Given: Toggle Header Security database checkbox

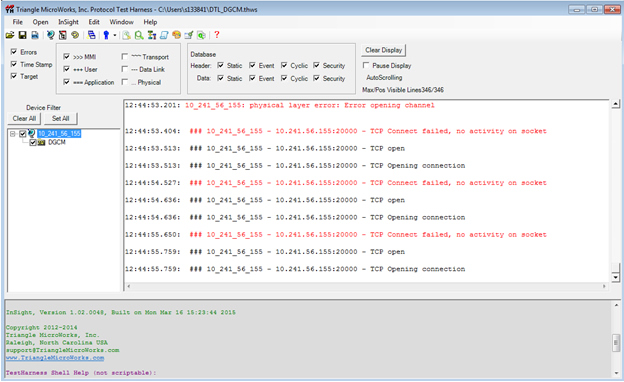Looking at the screenshot, I should click(x=316, y=65).
